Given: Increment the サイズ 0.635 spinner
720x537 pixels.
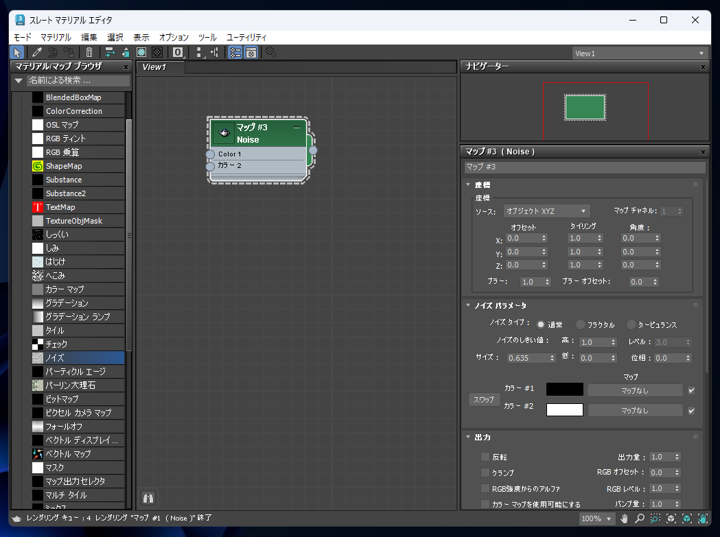Looking at the screenshot, I should 552,356.
